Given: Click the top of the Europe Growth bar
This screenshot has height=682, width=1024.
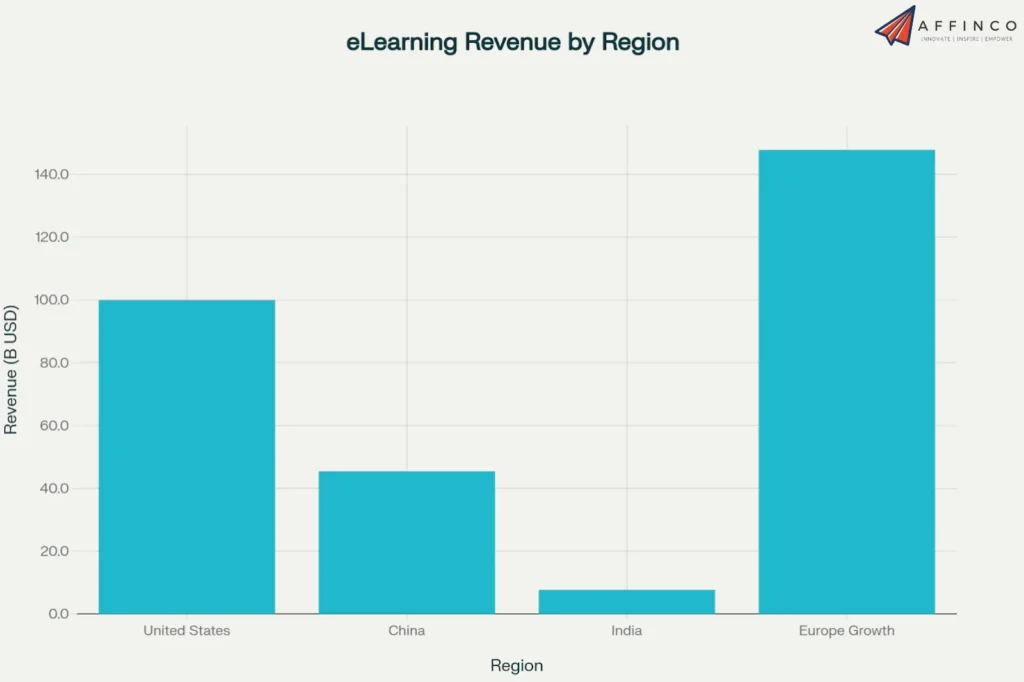Looking at the screenshot, I should coord(847,152).
